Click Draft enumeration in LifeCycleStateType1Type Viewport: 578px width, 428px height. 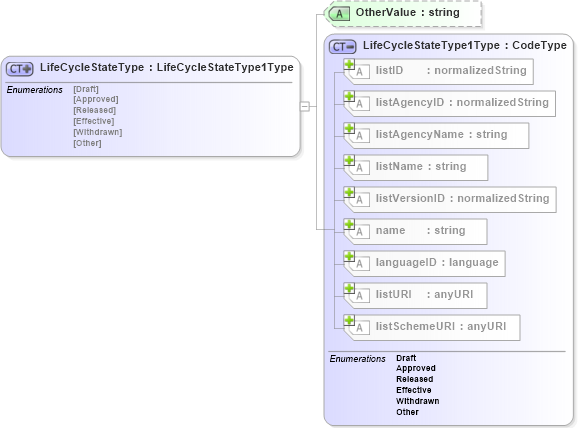tap(406, 358)
